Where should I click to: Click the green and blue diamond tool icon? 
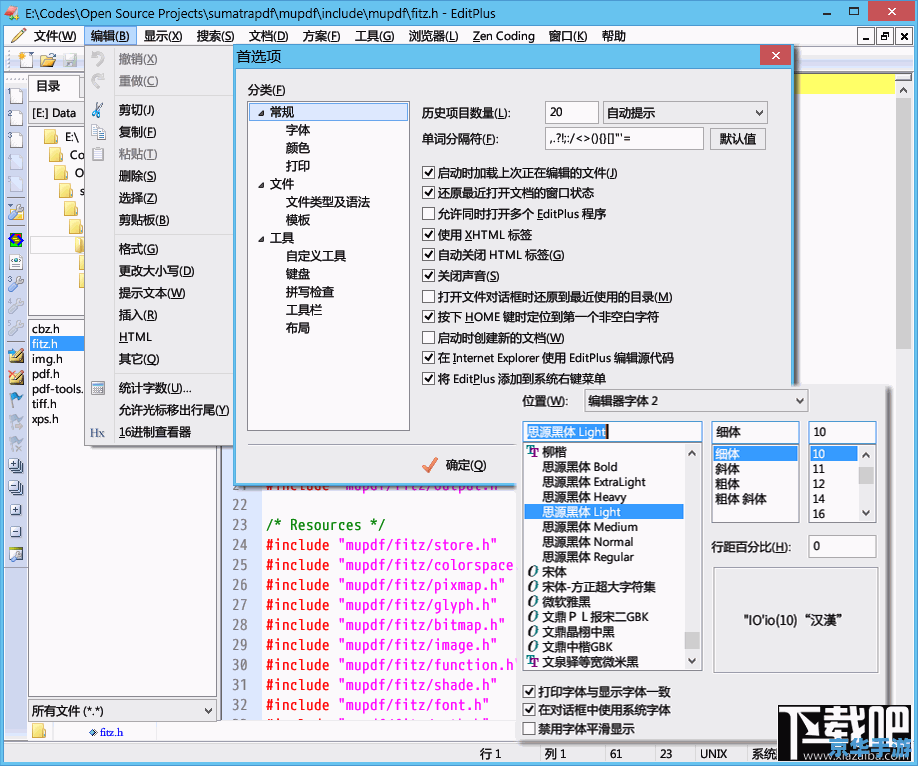pyautogui.click(x=16, y=240)
